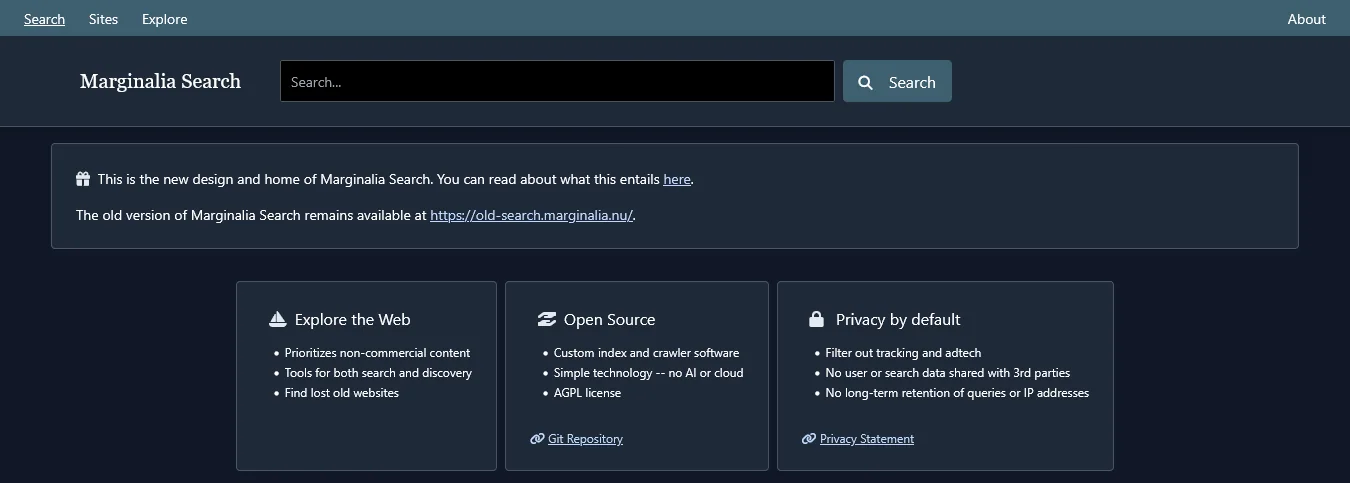Click 'Tools for both search and discovery' bullet
This screenshot has width=1350, height=483.
point(378,373)
